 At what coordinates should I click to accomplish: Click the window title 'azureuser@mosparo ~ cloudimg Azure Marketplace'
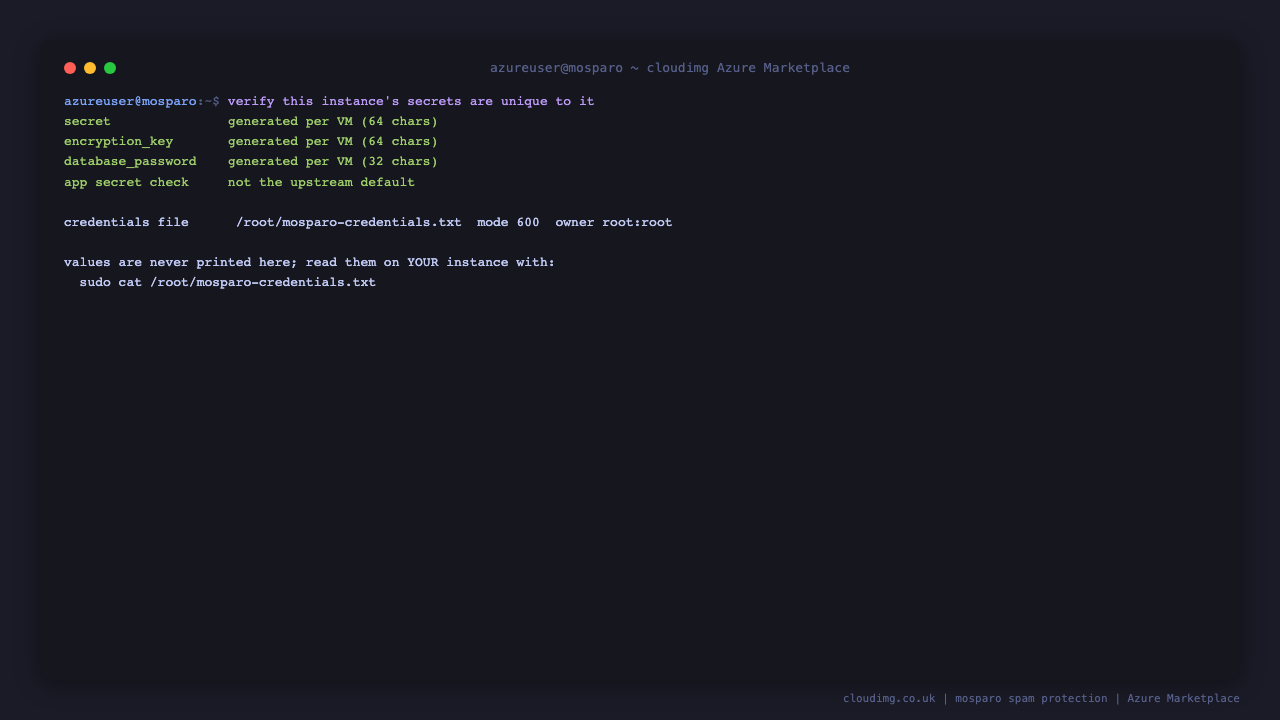click(x=670, y=68)
